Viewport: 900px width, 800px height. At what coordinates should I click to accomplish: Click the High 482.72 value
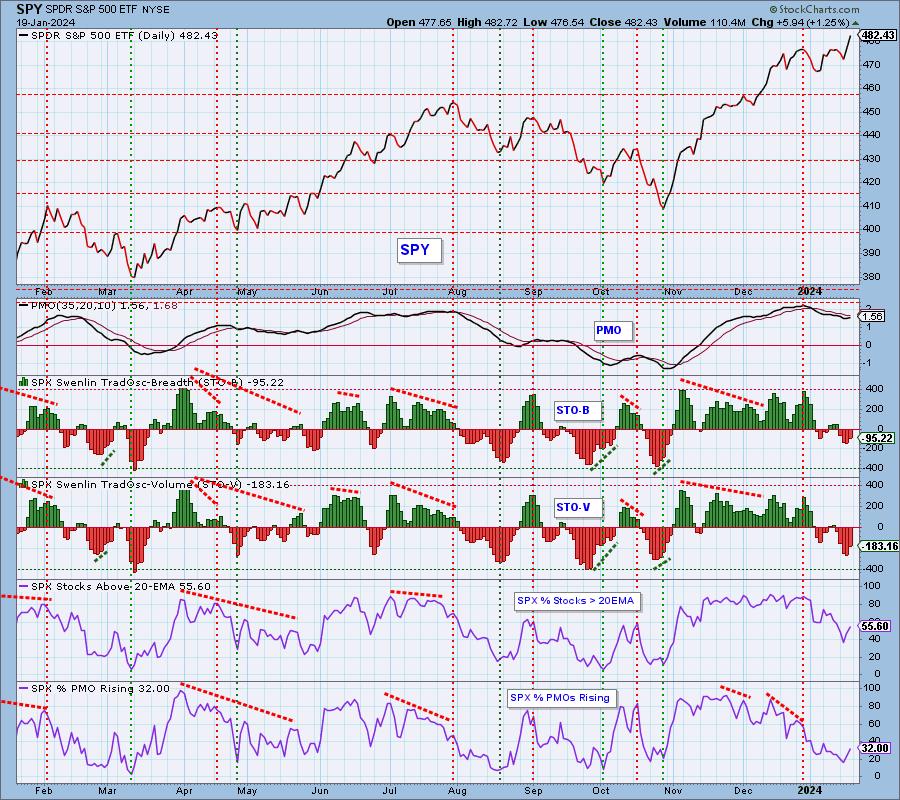point(487,22)
